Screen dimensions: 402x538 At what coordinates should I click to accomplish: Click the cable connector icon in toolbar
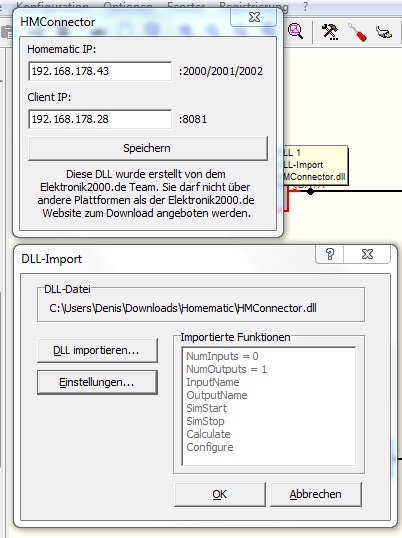[x=384, y=33]
